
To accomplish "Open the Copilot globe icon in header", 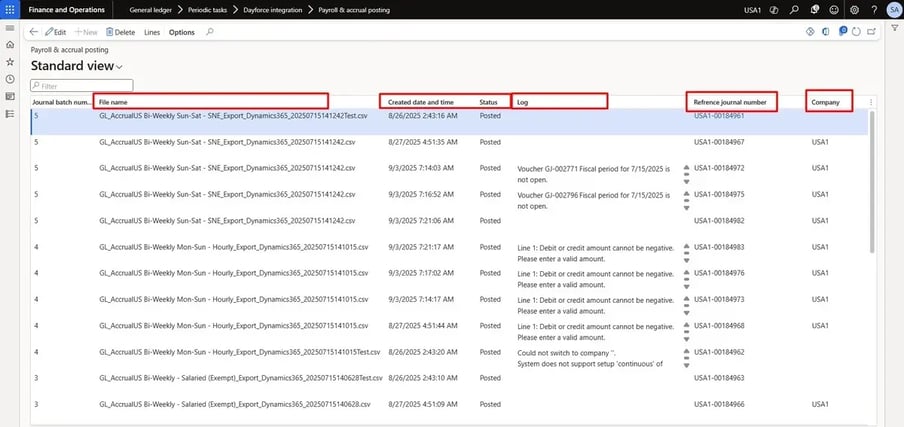I will click(775, 10).
